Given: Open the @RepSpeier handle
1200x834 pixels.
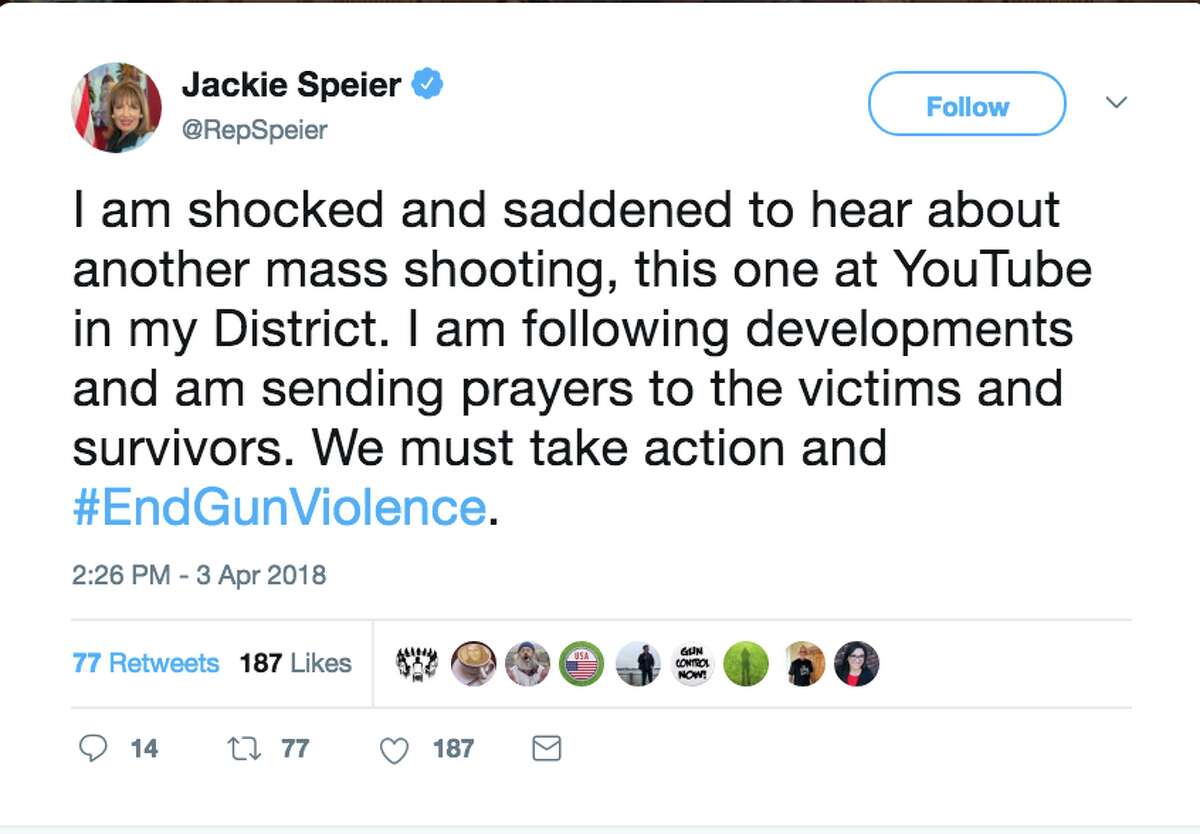Looking at the screenshot, I should coord(254,130).
